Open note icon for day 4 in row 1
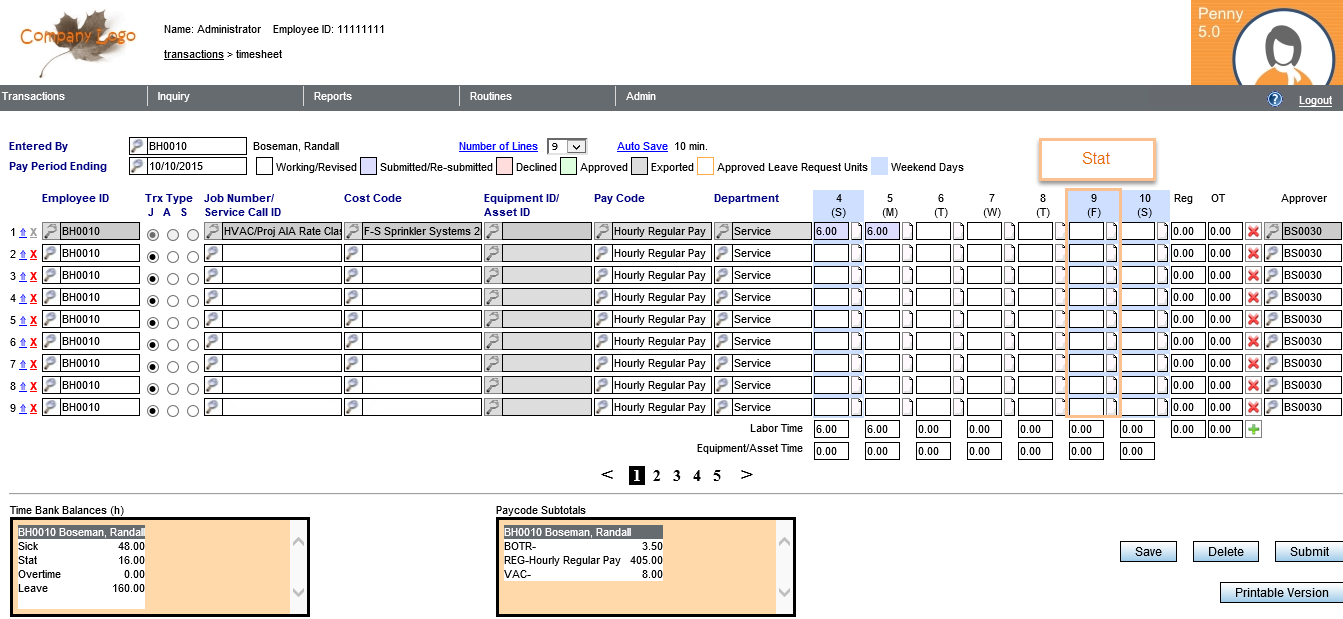 (x=856, y=232)
